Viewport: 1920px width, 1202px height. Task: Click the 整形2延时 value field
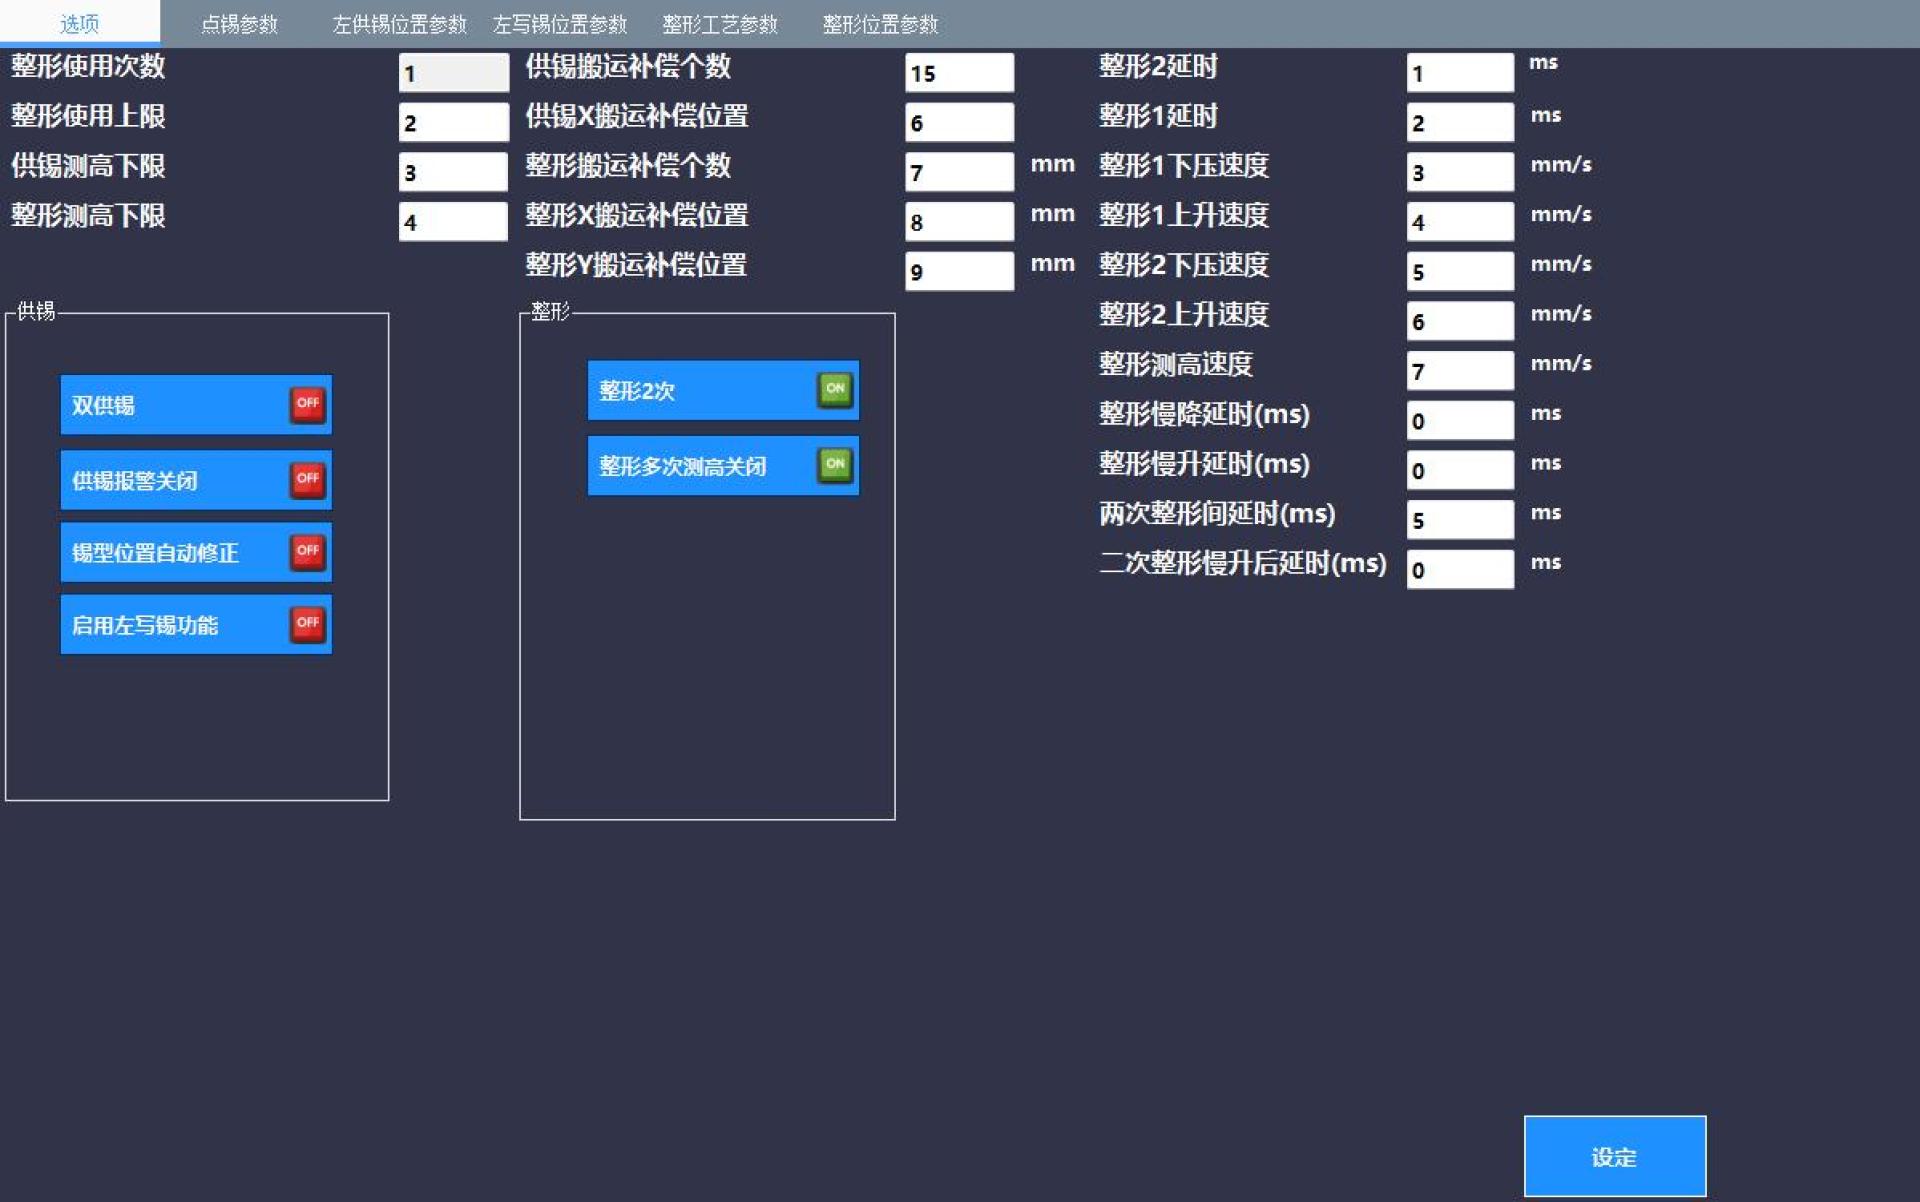tap(1460, 72)
